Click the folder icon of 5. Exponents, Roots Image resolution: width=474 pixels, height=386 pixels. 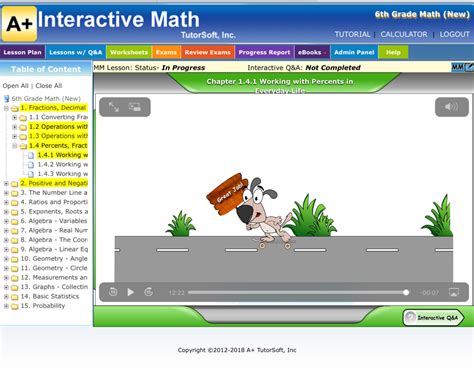click(14, 212)
